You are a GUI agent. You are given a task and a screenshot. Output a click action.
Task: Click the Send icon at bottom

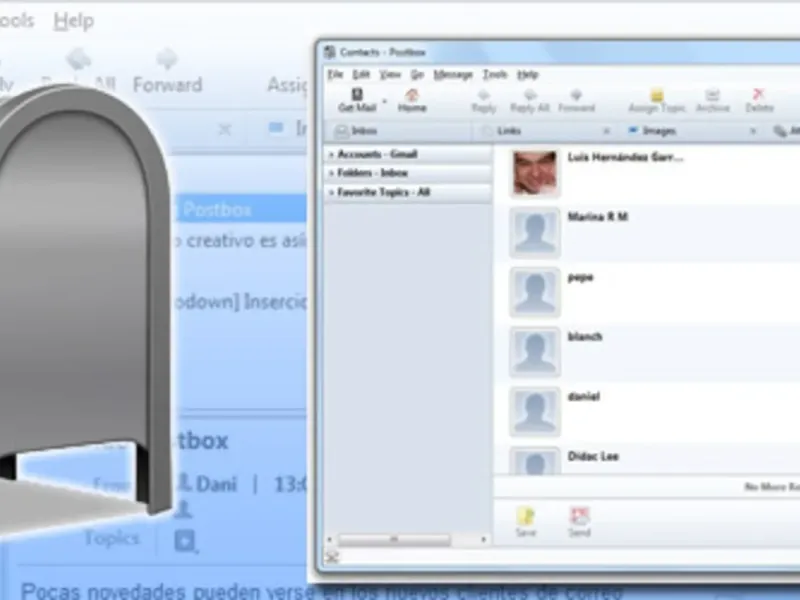(579, 522)
